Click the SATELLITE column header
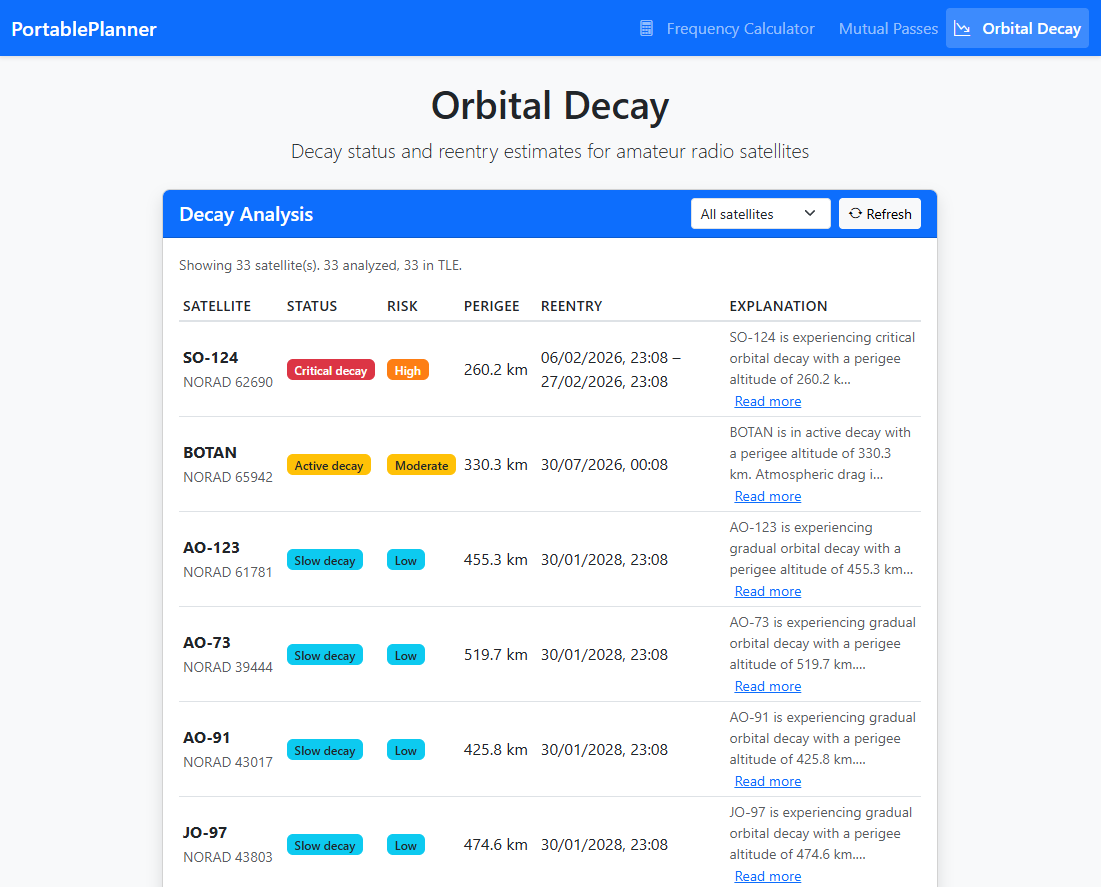The image size is (1101, 887). [x=217, y=305]
